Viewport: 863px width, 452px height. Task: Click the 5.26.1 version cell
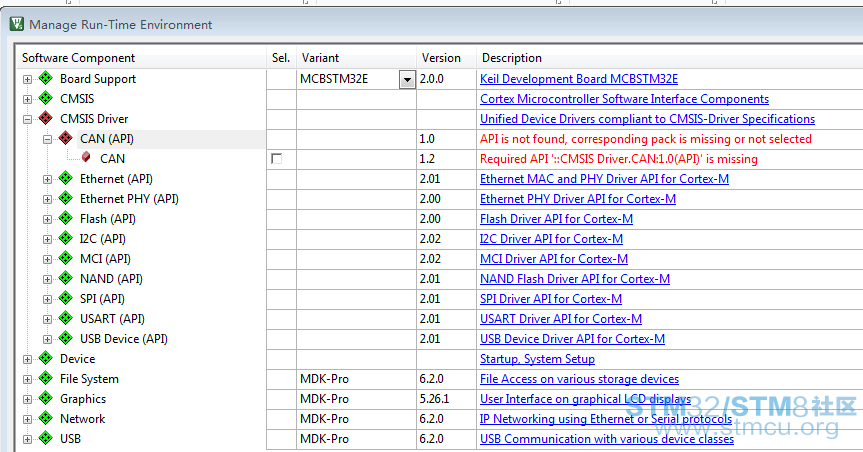[x=446, y=399]
